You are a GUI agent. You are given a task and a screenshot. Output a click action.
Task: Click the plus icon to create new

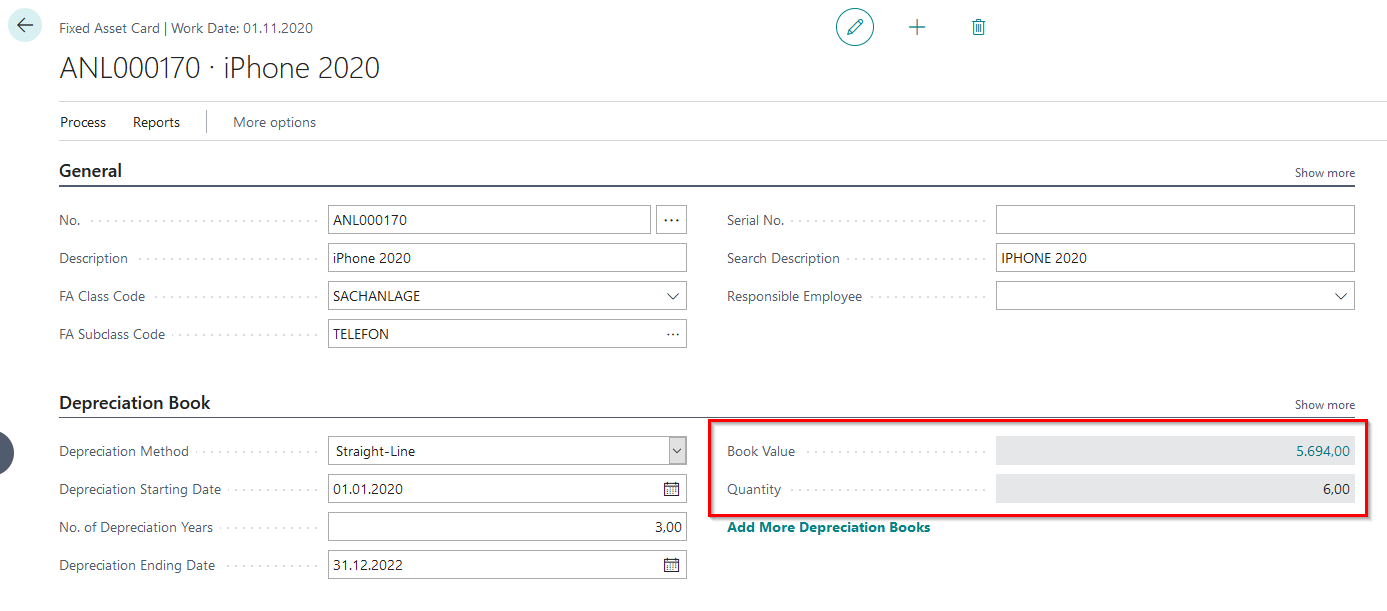click(x=916, y=27)
